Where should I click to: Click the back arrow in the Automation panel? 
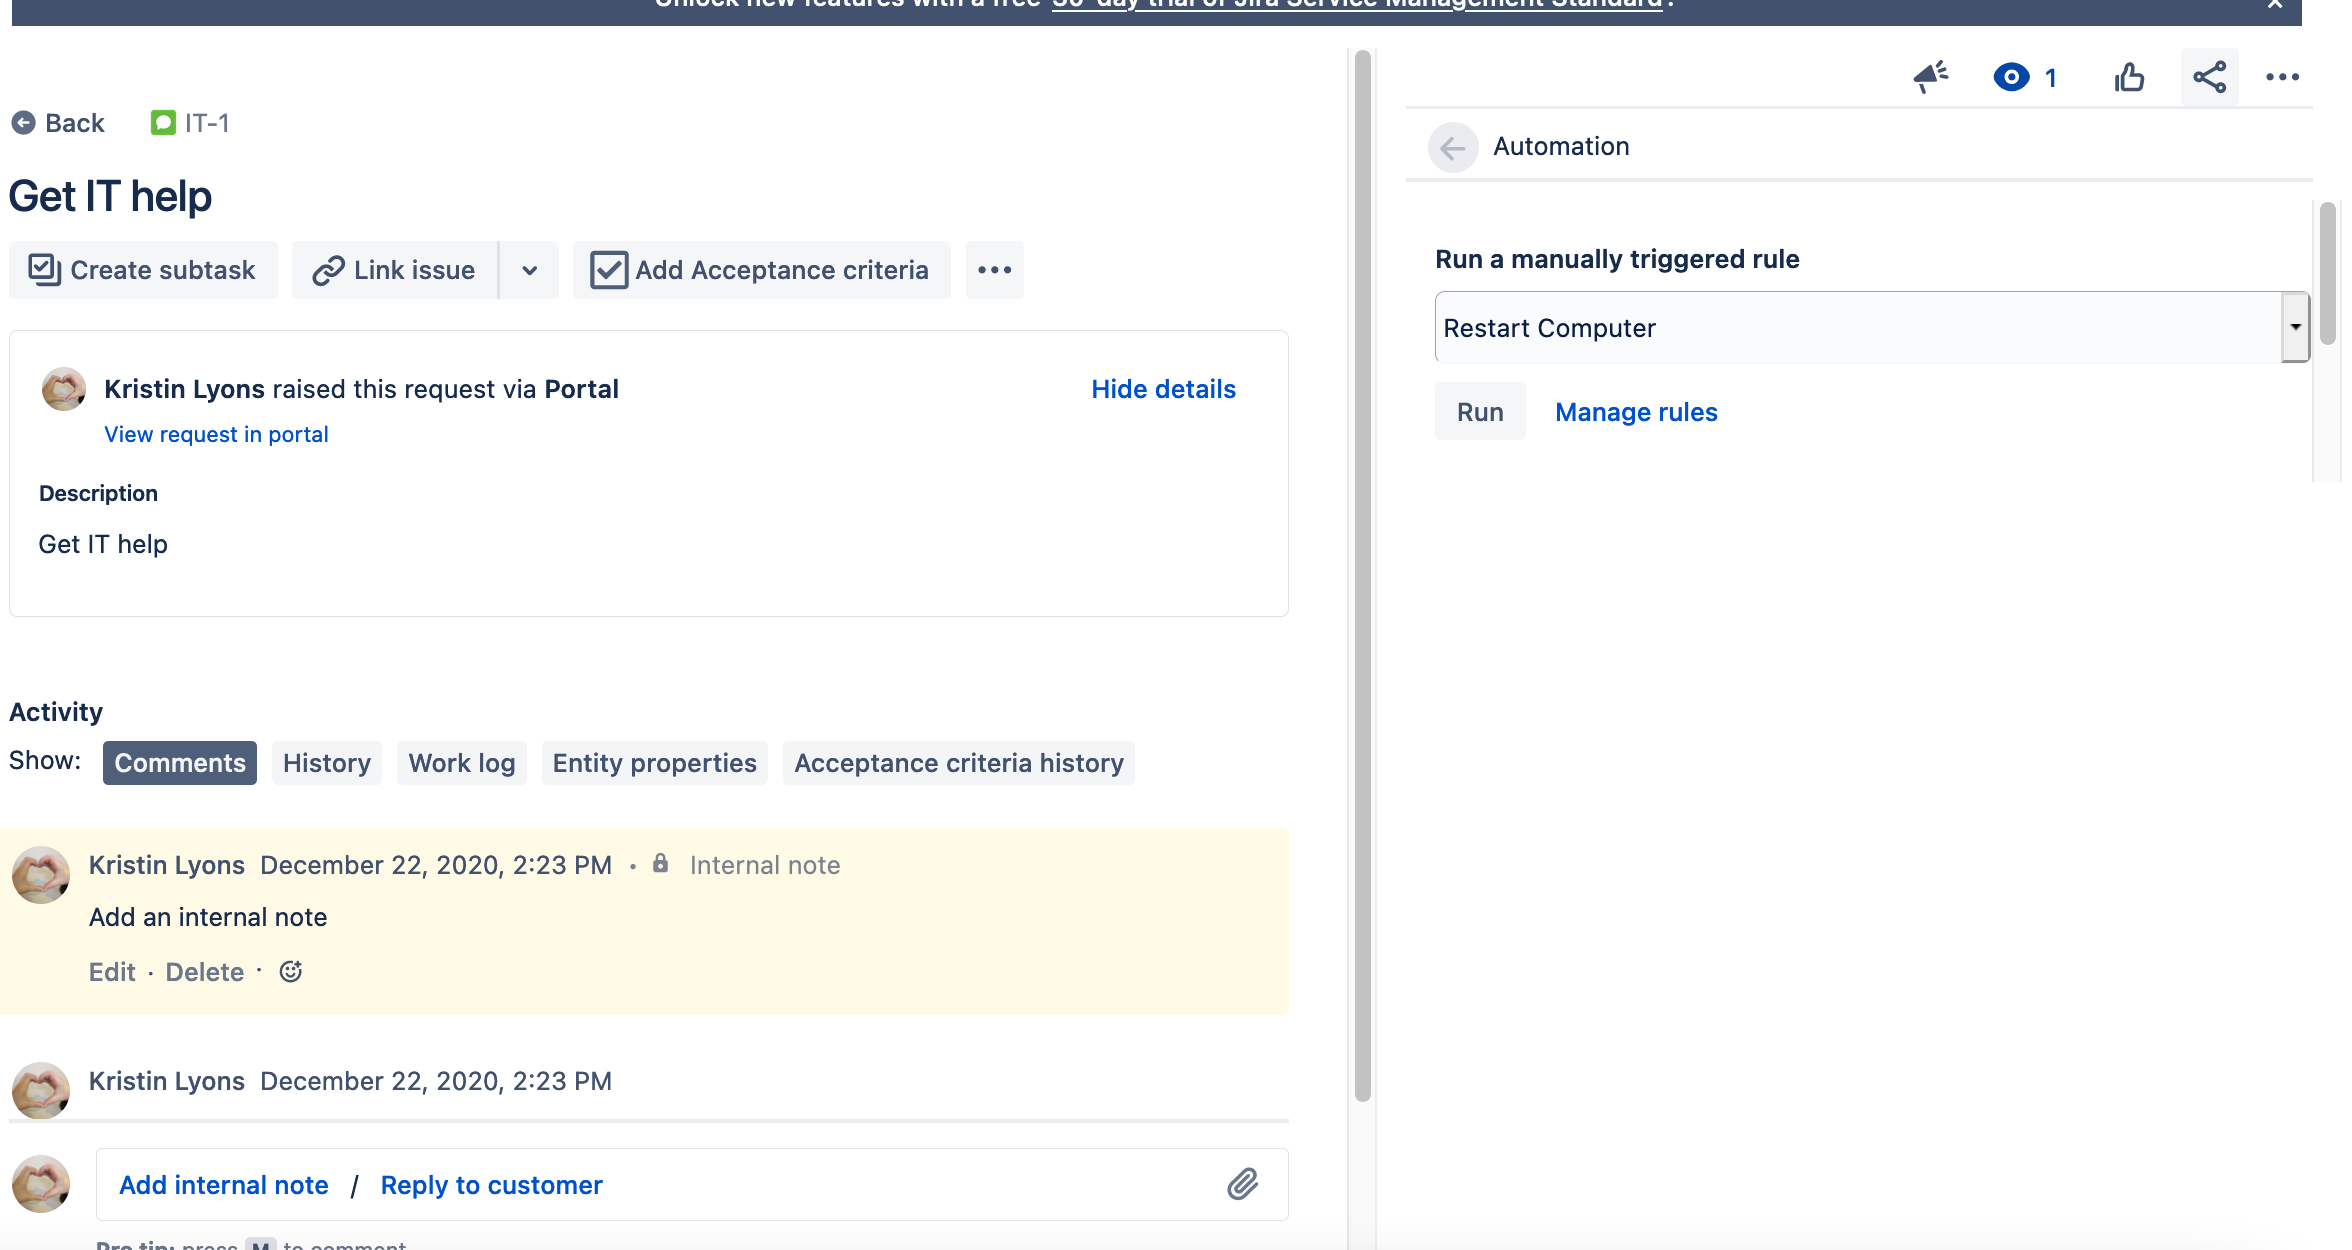[1453, 147]
